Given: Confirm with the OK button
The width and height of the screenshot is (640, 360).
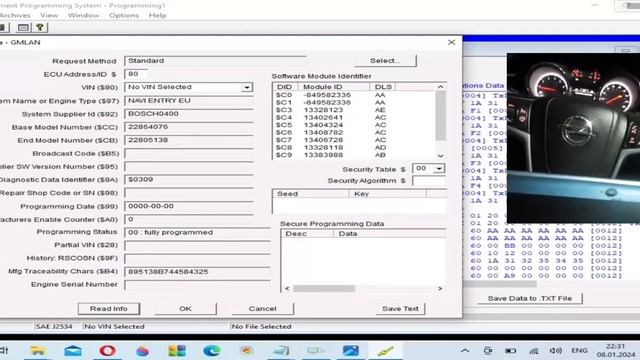Looking at the screenshot, I should coord(185,309).
